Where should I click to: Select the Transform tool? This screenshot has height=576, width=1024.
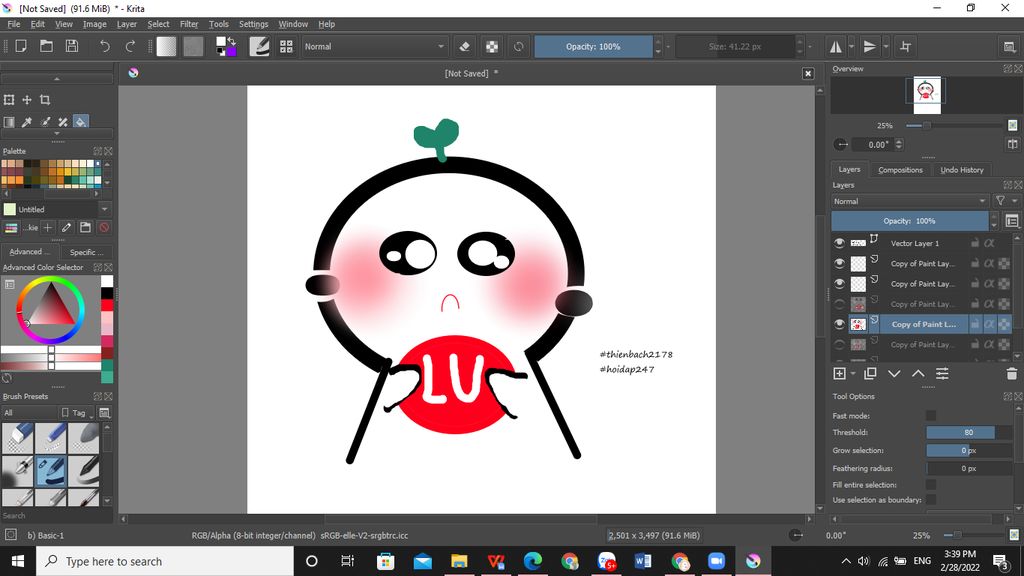pyautogui.click(x=9, y=100)
